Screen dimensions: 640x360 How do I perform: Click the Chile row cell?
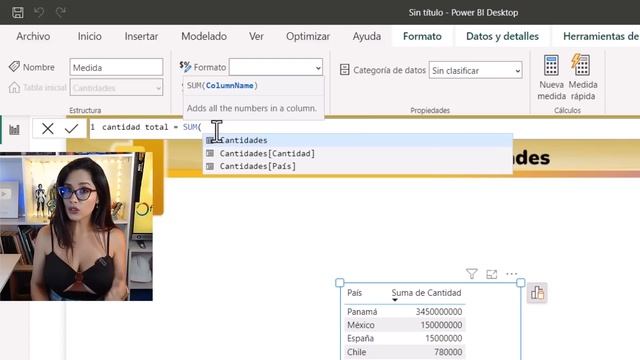click(356, 352)
